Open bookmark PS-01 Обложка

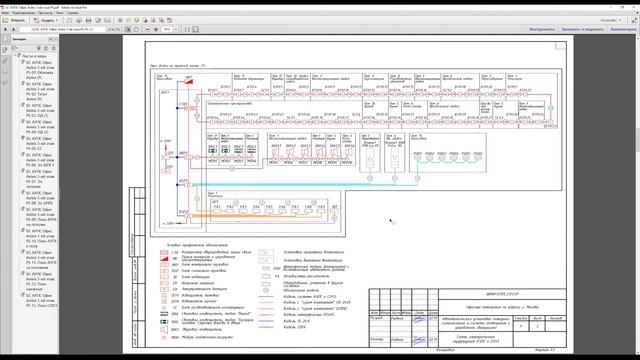coord(40,70)
